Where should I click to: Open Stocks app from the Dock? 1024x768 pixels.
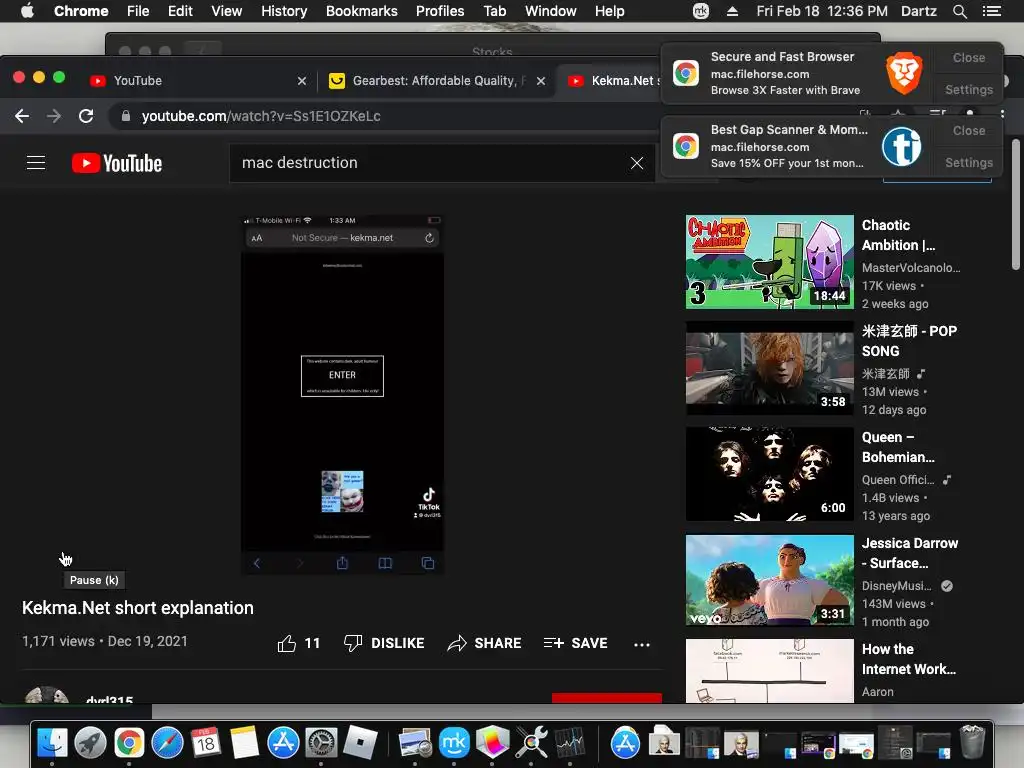[x=569, y=743]
